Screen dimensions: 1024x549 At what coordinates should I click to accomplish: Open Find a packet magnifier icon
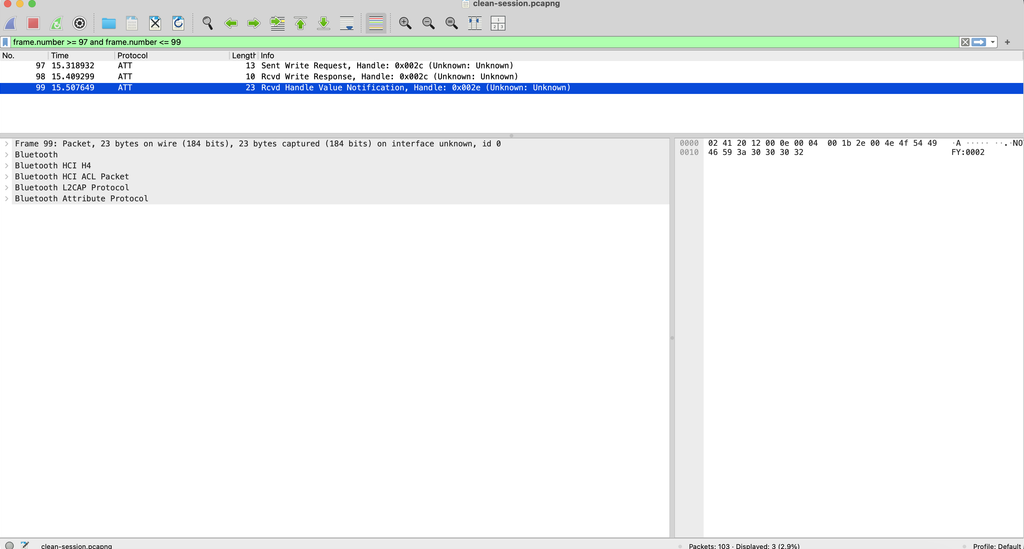coord(208,24)
